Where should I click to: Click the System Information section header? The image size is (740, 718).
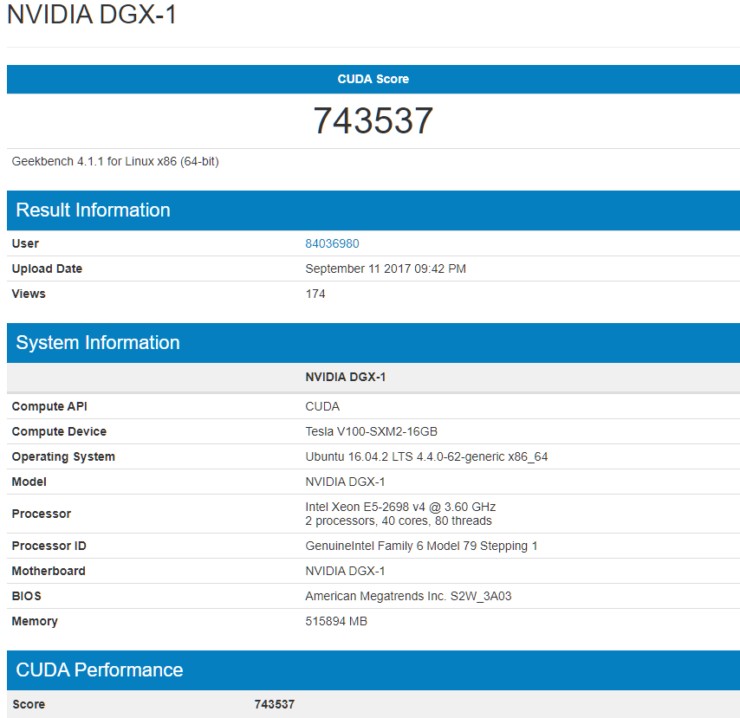98,342
